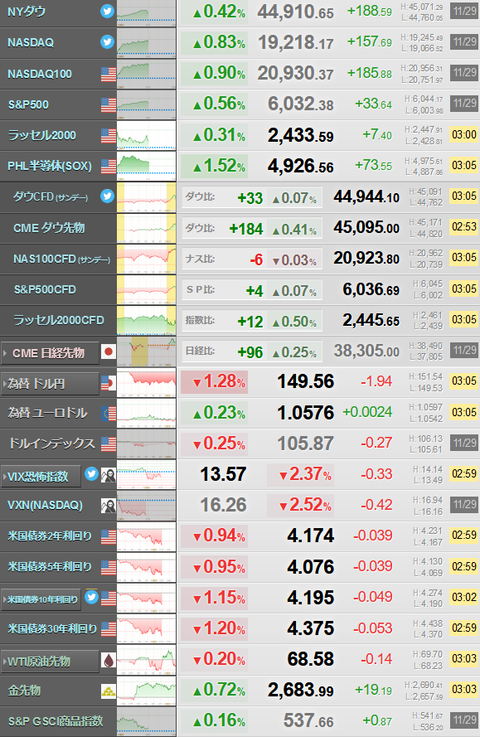The image size is (480, 737).
Task: Open the 金先物 mini chart
Action: point(146,690)
